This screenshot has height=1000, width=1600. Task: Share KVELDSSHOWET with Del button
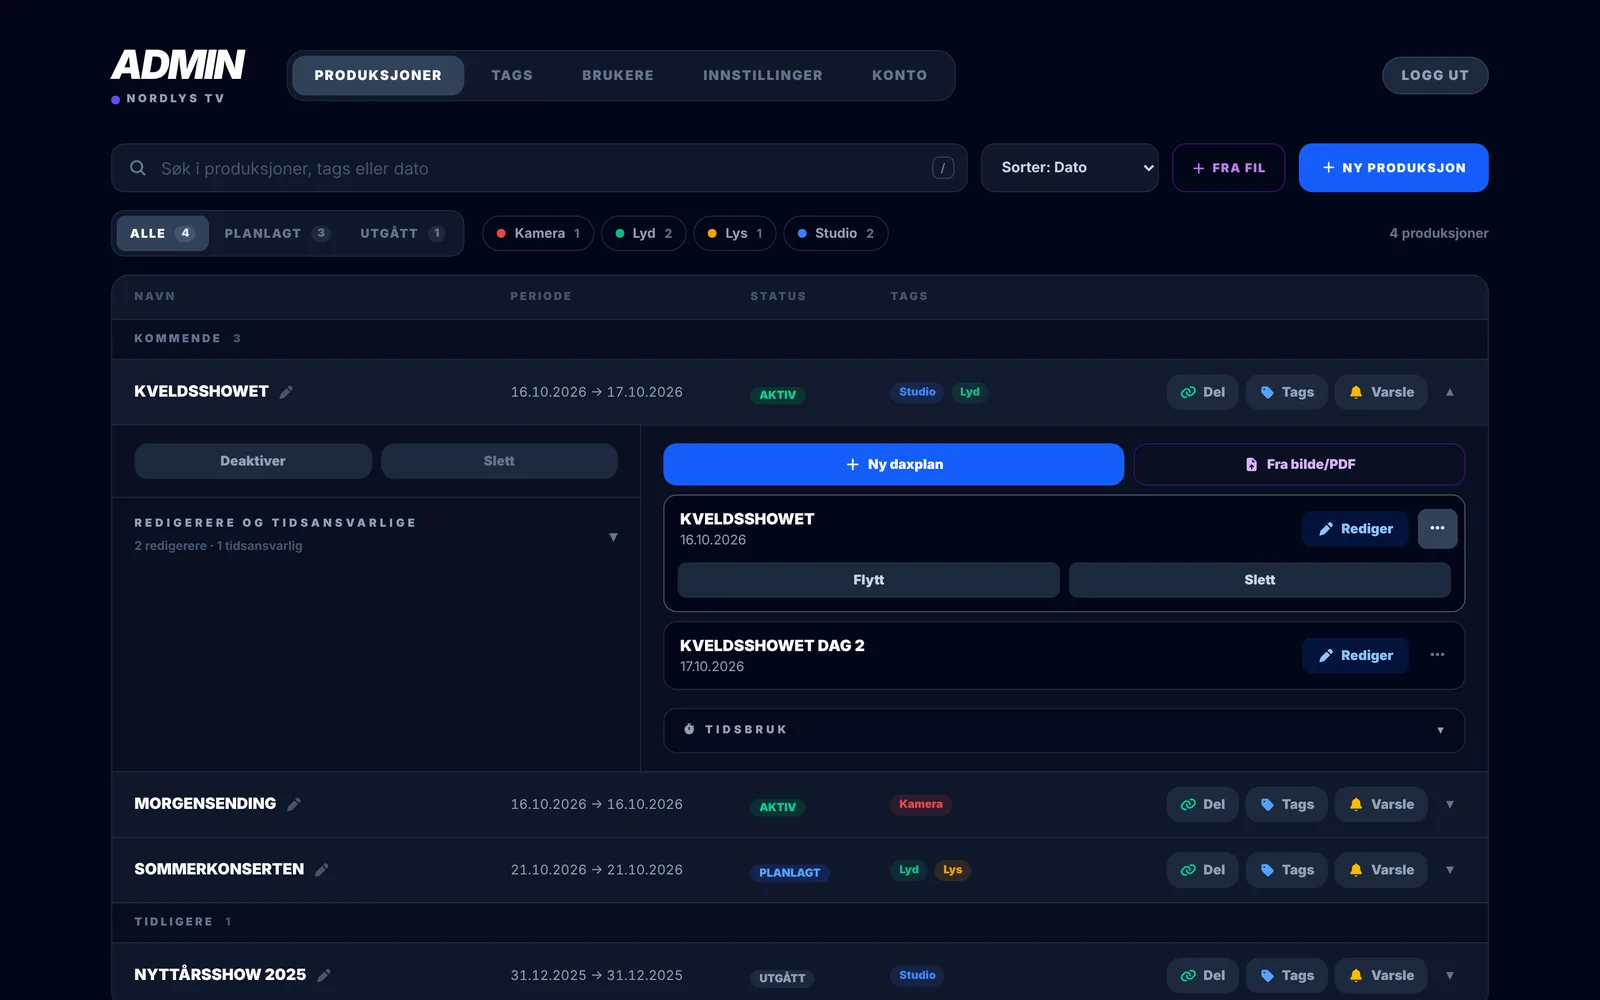click(1203, 392)
